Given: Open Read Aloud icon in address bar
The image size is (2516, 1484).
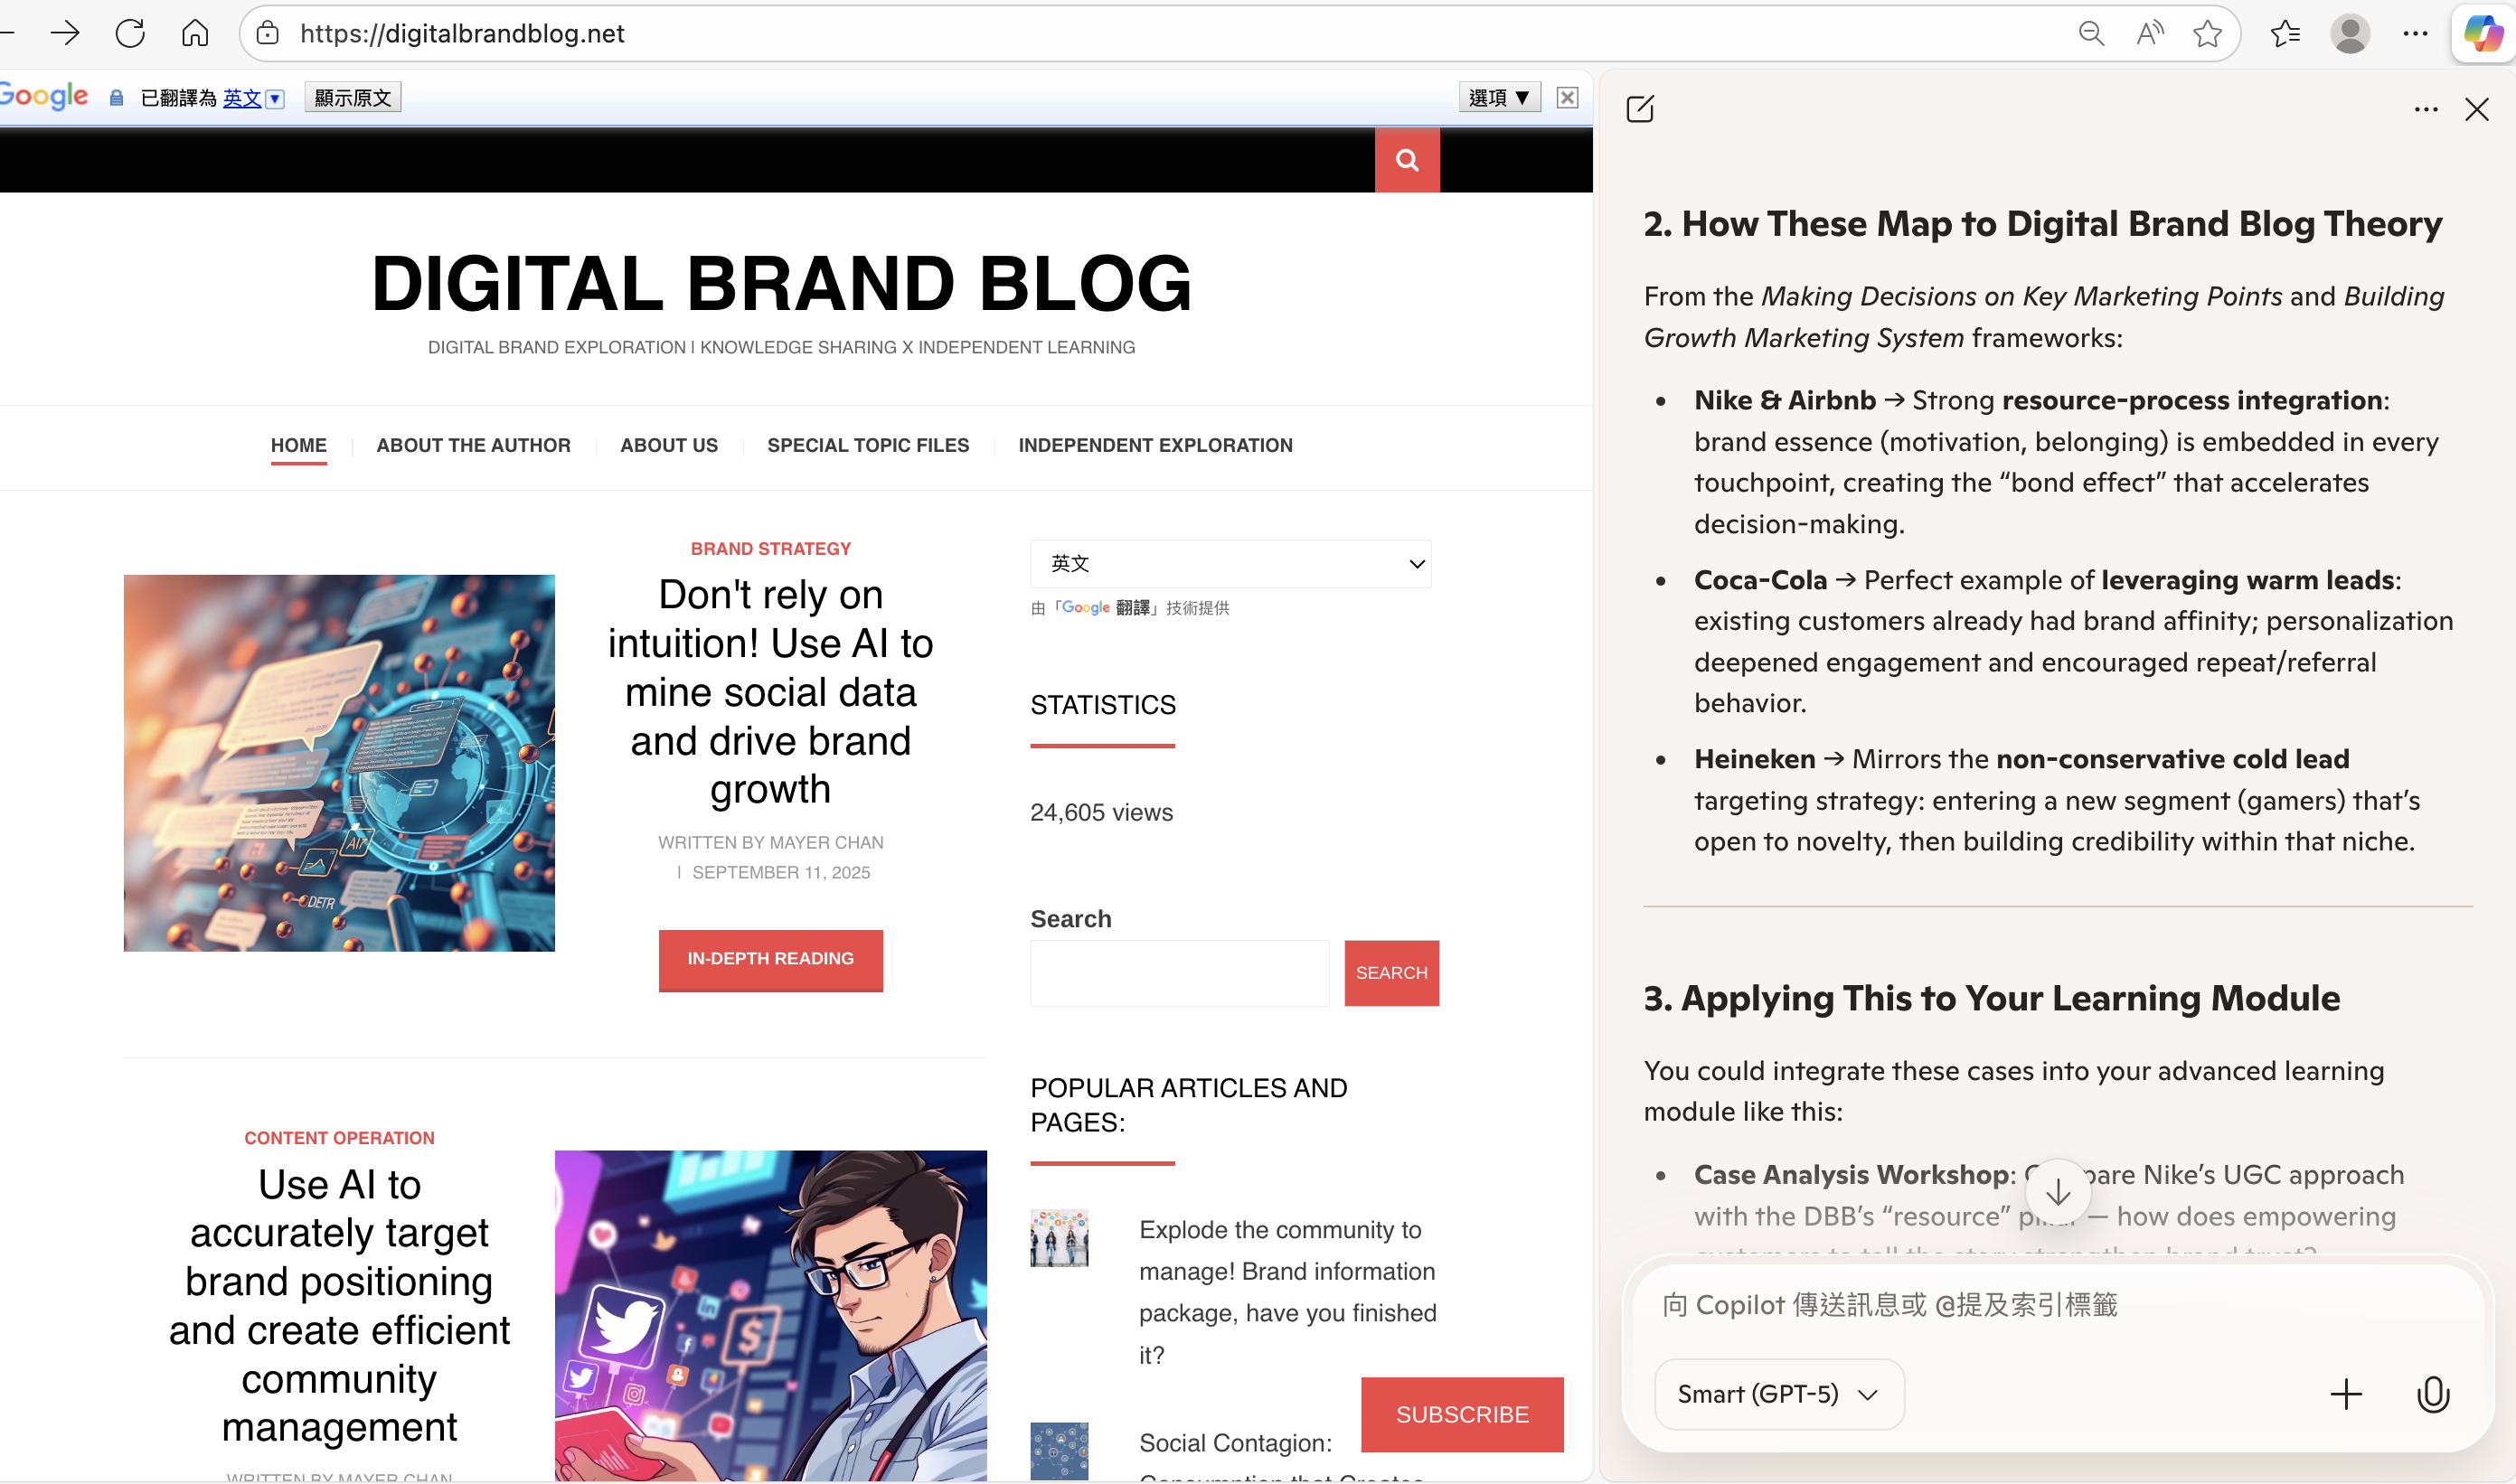Looking at the screenshot, I should pyautogui.click(x=2148, y=33).
